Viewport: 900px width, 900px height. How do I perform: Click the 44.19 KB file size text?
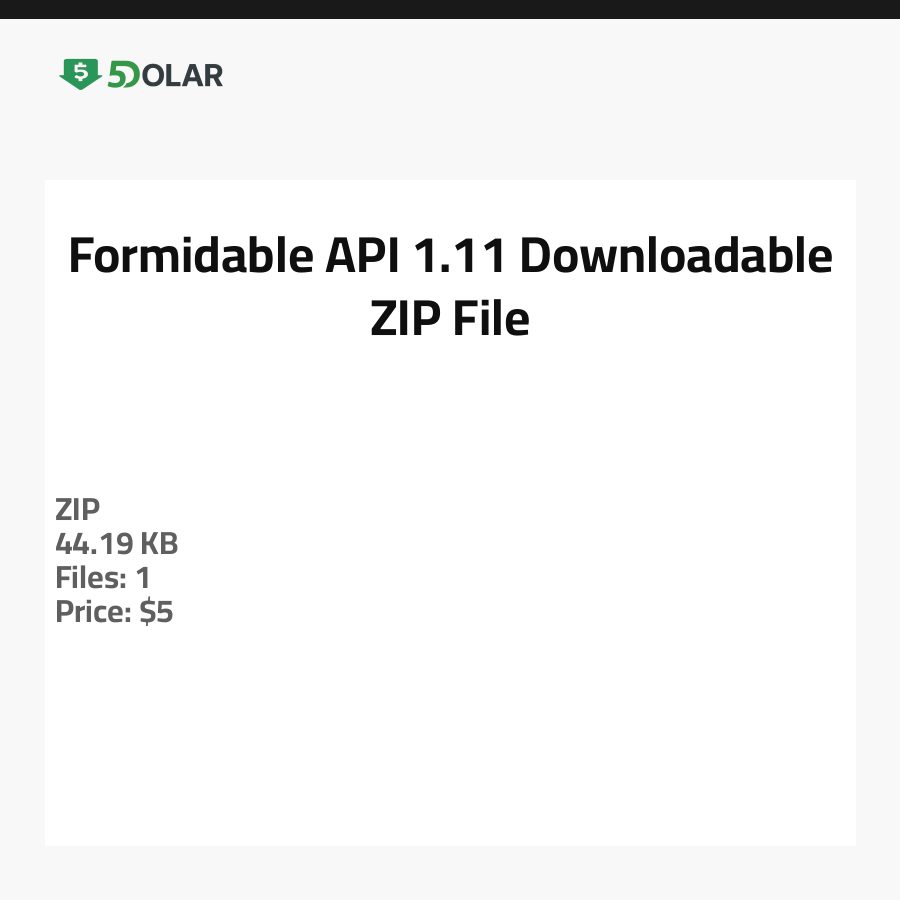117,544
